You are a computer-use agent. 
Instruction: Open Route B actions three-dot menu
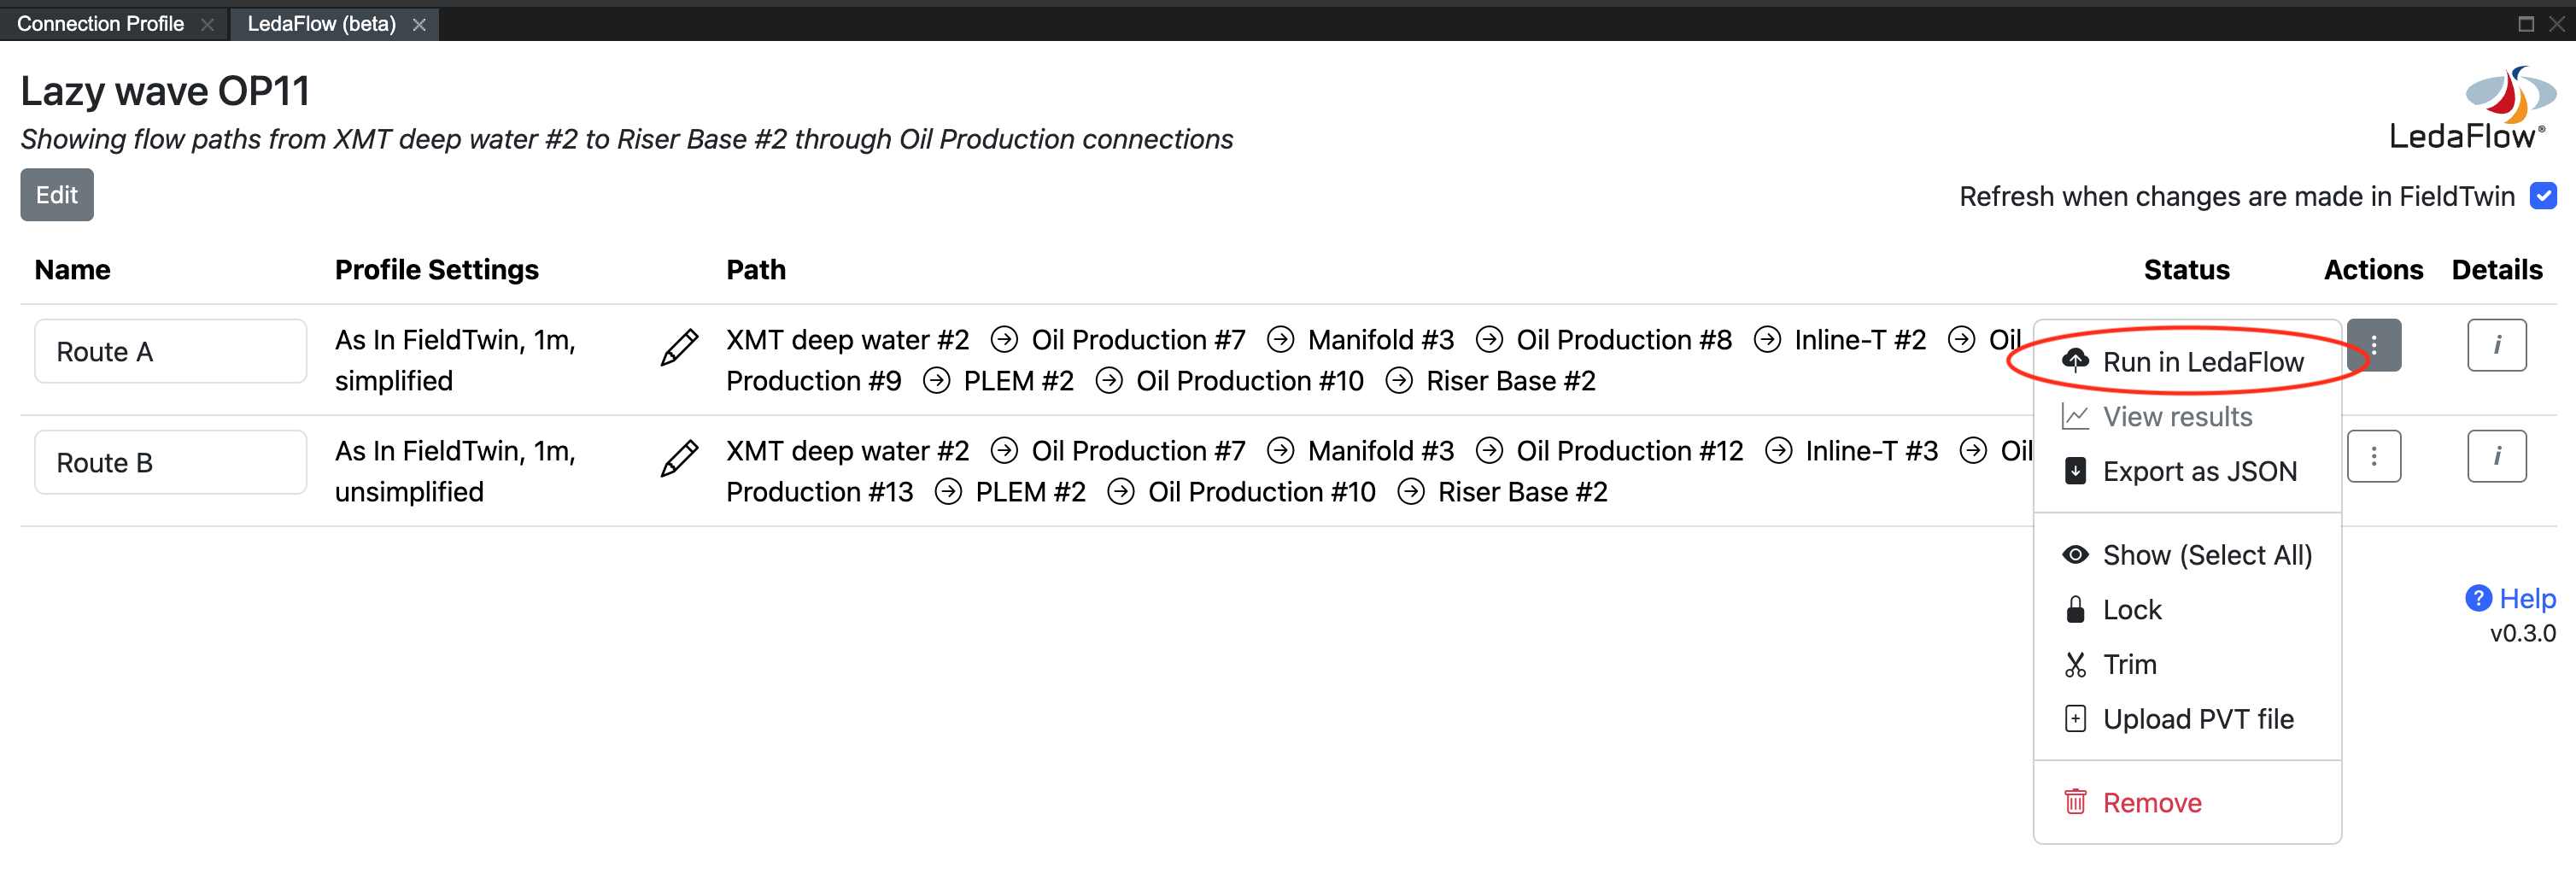pyautogui.click(x=2373, y=456)
